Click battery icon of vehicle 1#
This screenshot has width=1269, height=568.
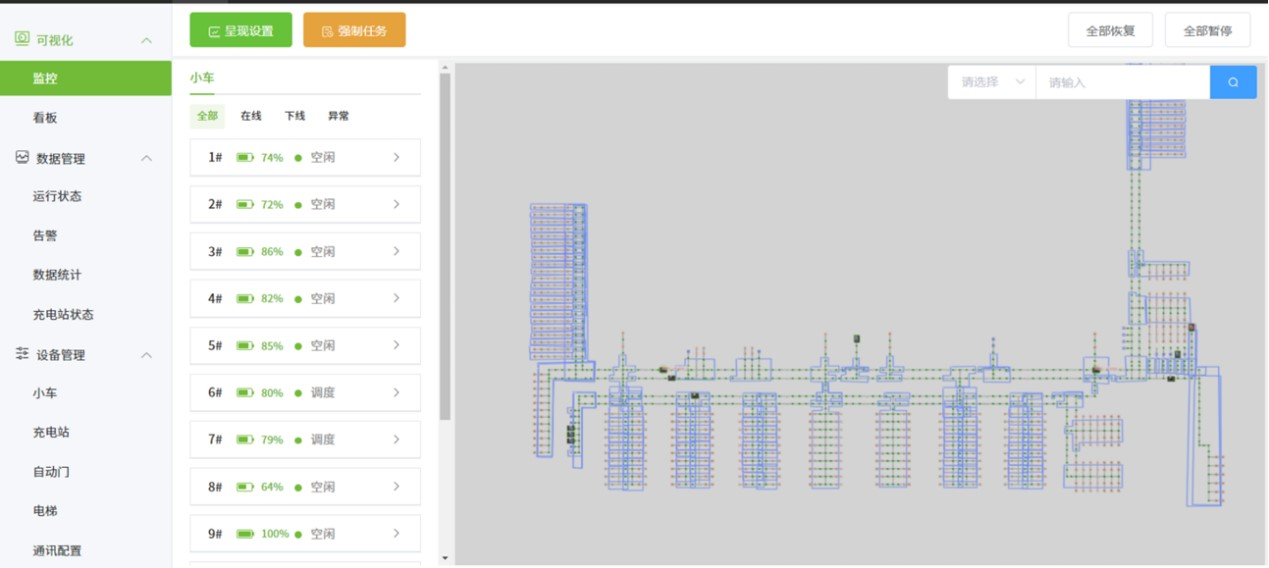[x=245, y=157]
